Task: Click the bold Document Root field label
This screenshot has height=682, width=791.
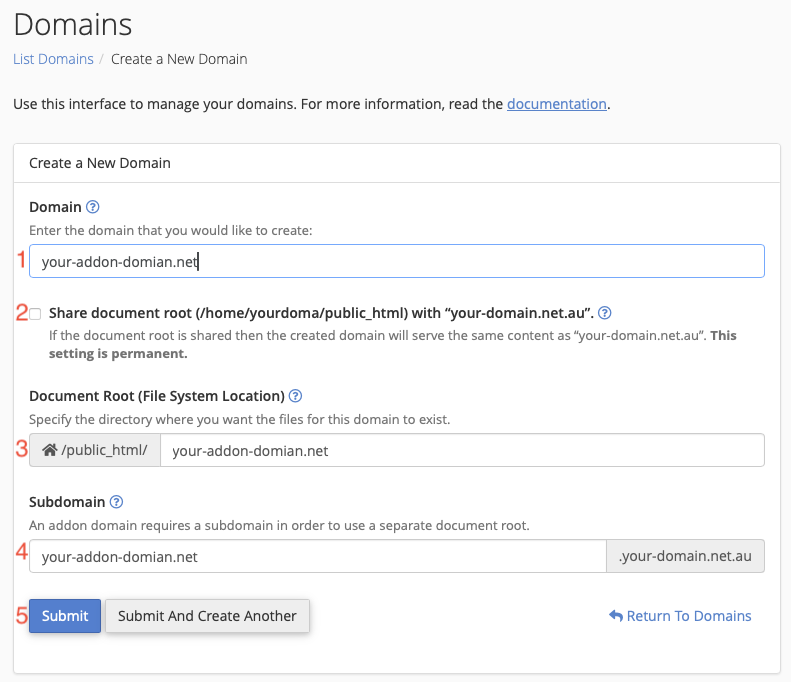Action: coord(157,396)
